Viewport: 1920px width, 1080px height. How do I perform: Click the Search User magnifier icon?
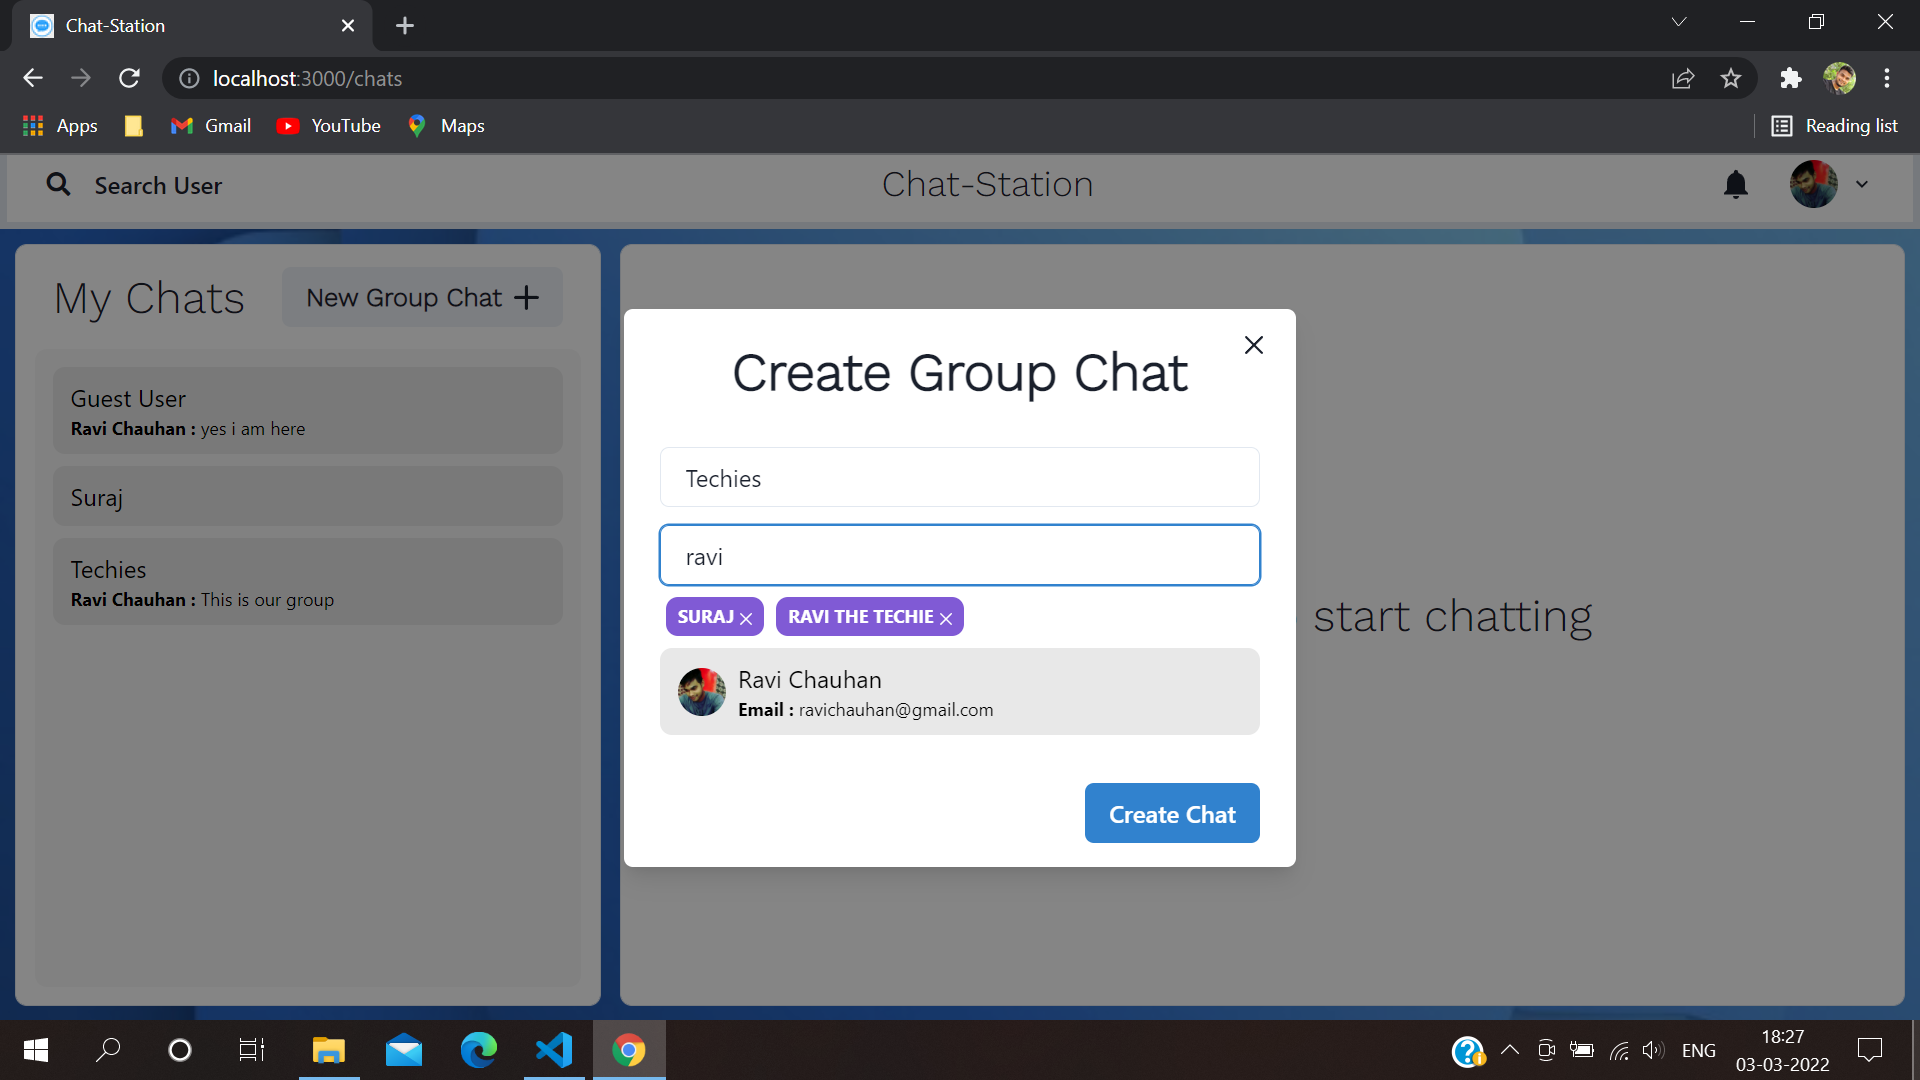[x=58, y=185]
